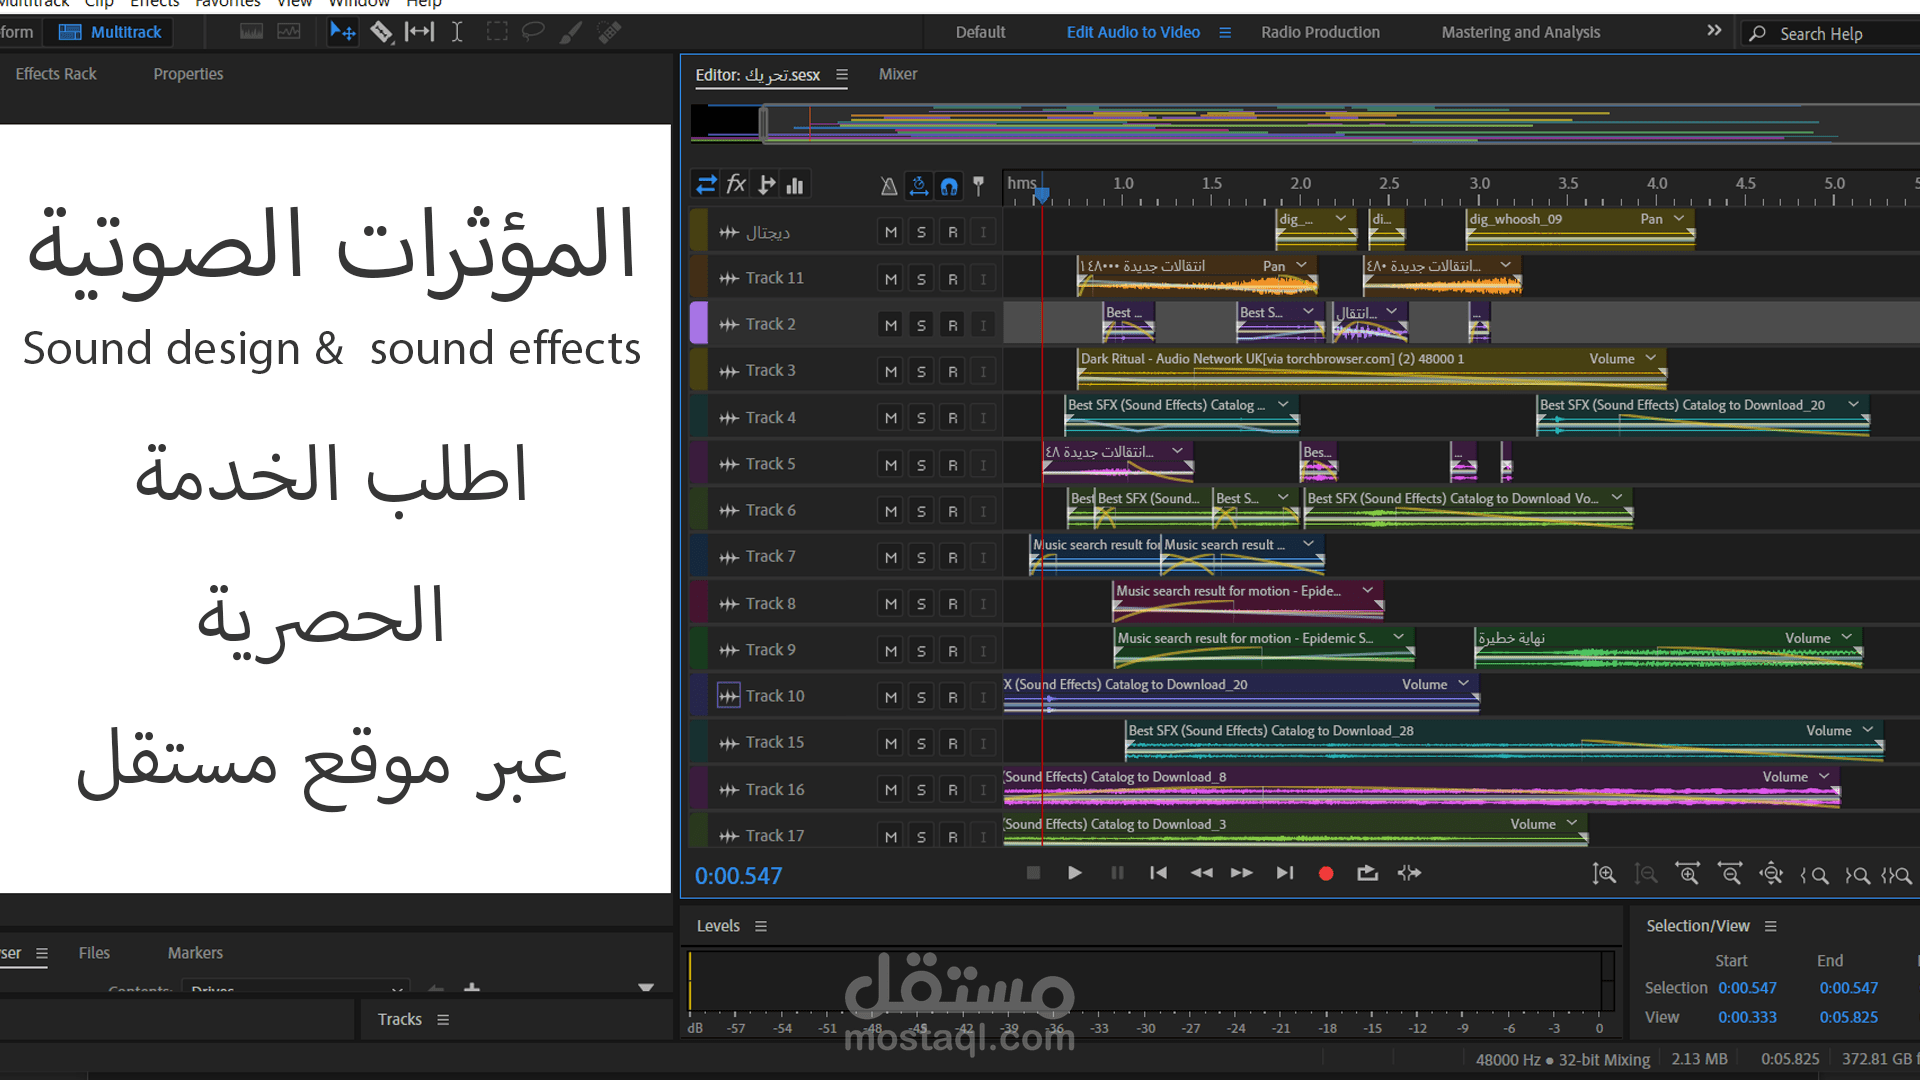This screenshot has width=1920, height=1080.
Task: Activate the Slip tool
Action: point(420,32)
